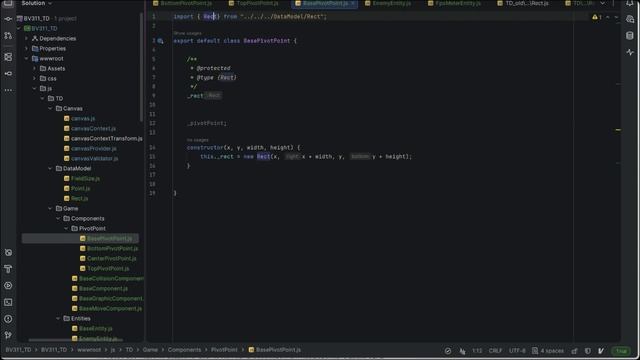Click the Components breadcrumb in navigation bar
The width and height of the screenshot is (640, 360).
184,350
